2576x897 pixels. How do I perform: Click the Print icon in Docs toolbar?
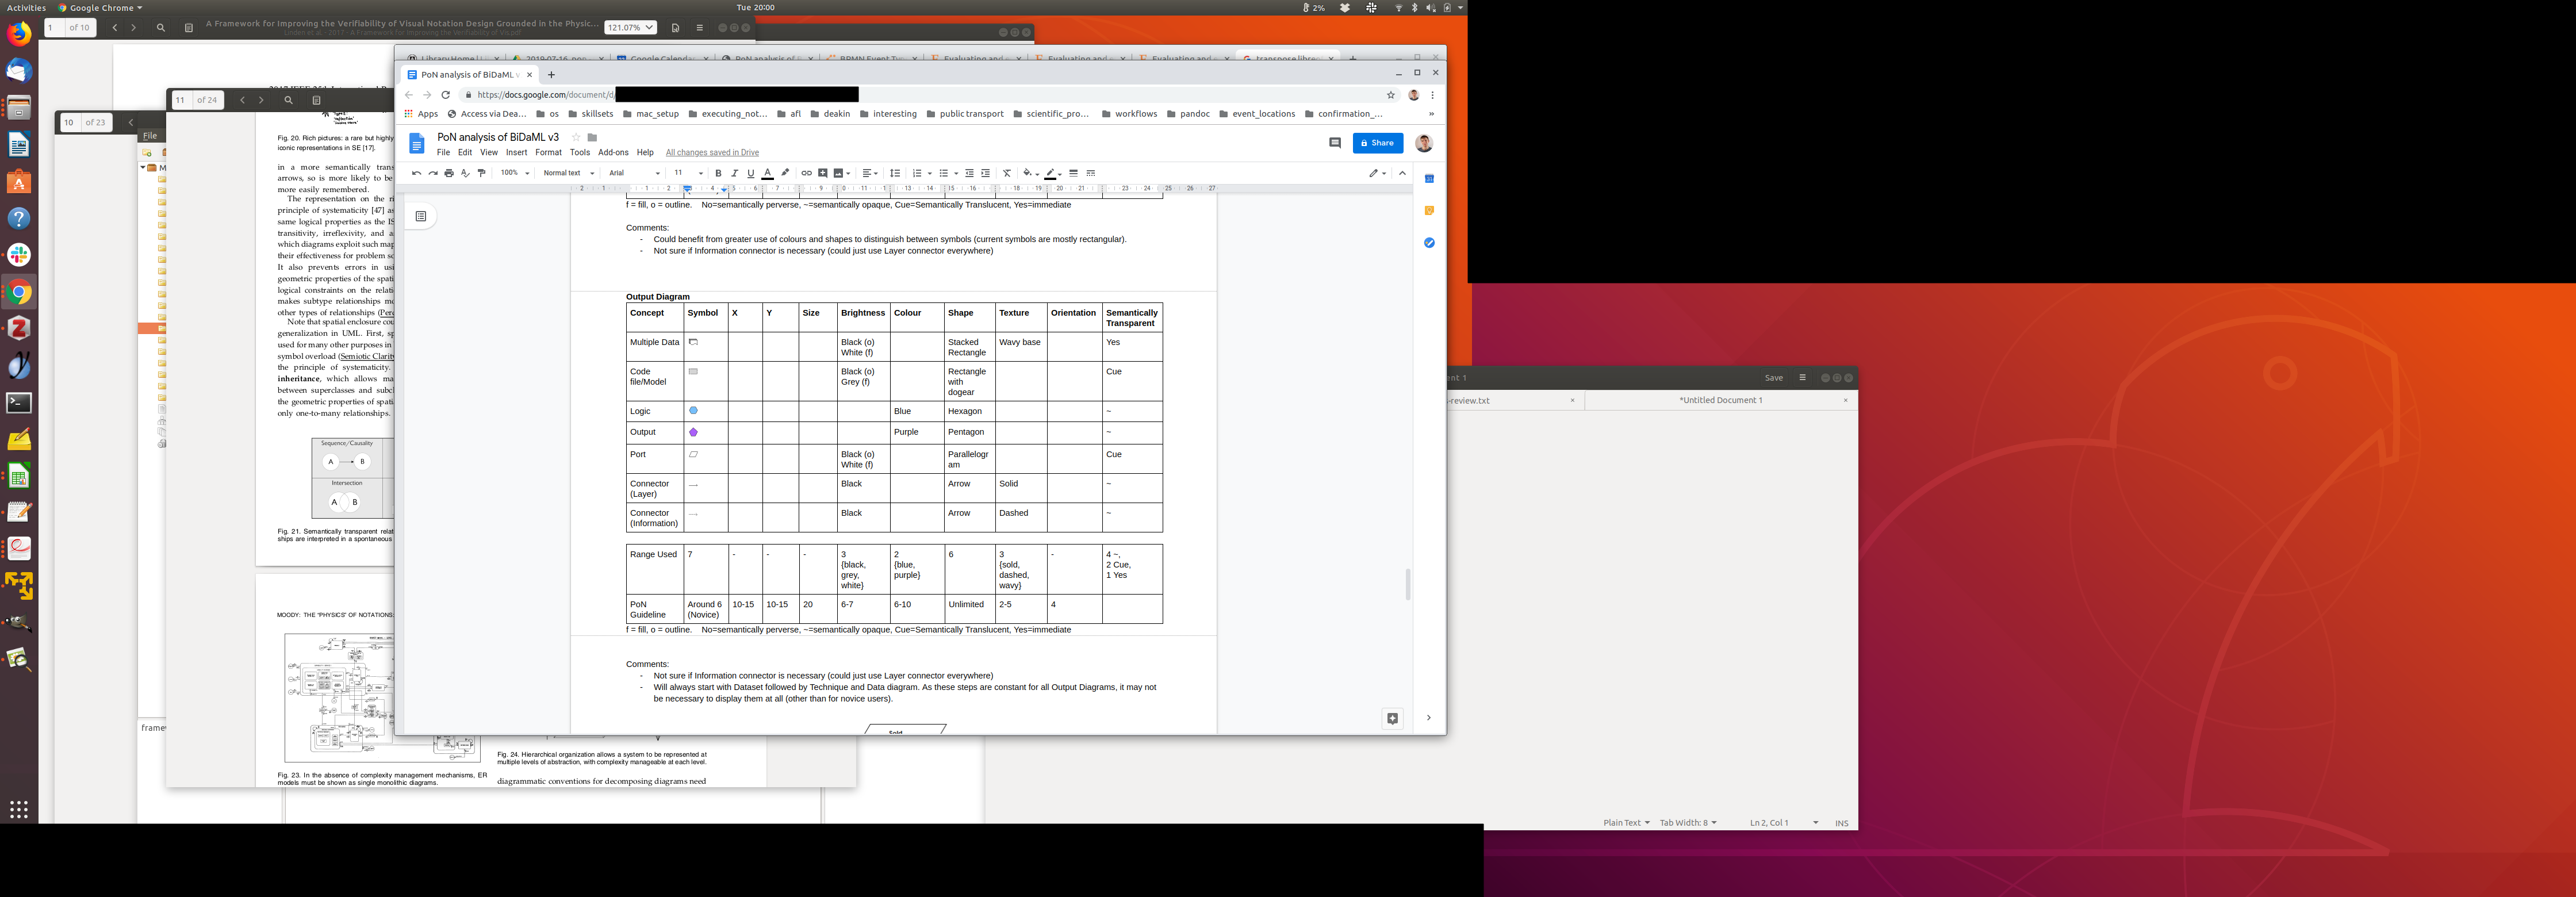click(449, 173)
